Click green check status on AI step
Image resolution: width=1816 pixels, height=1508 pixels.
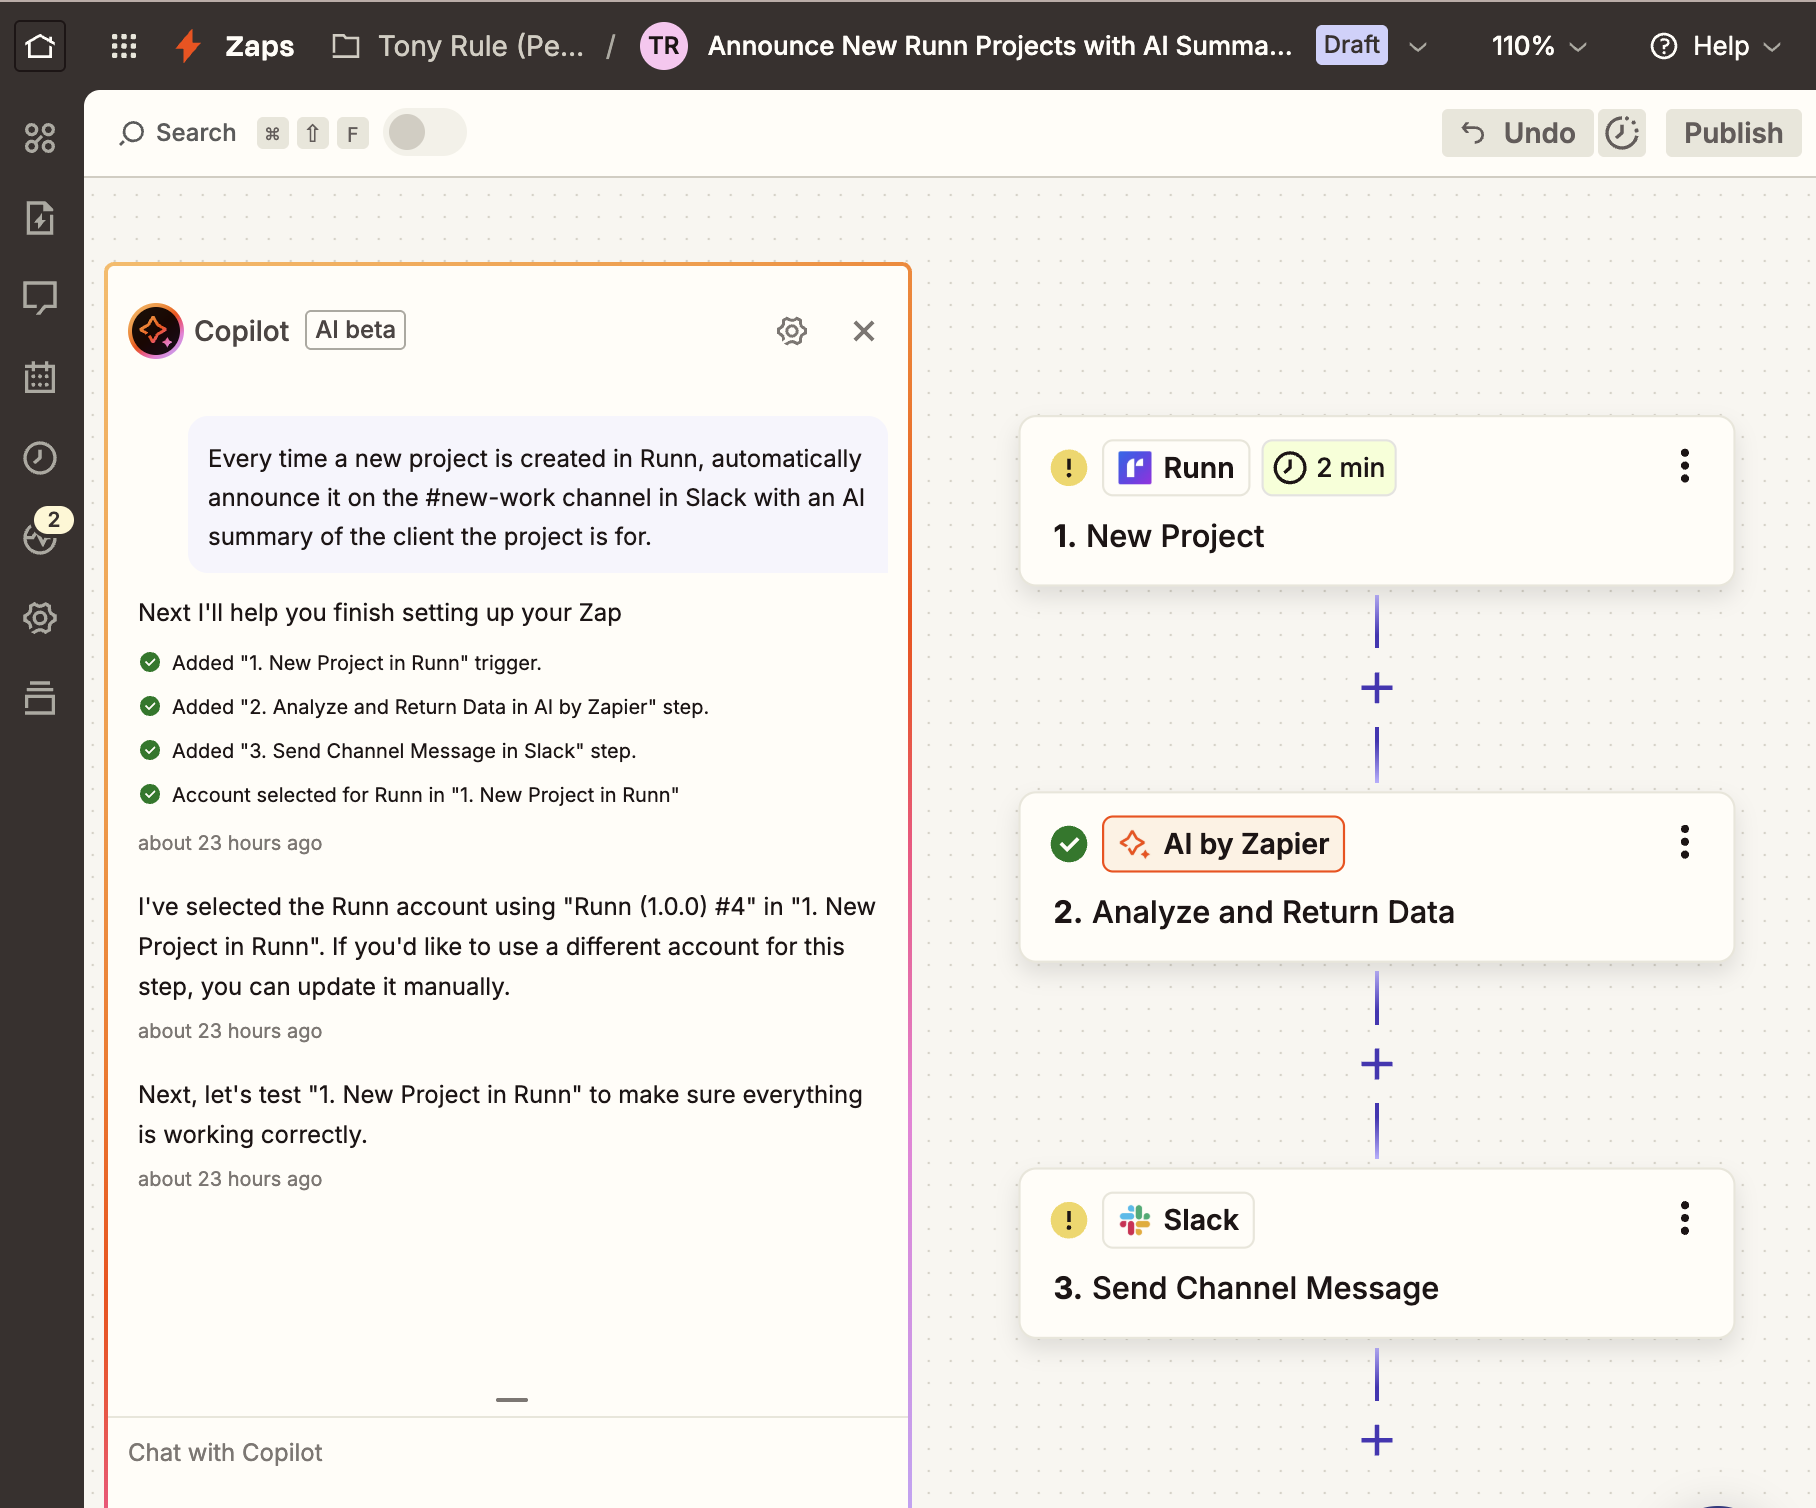coord(1069,844)
